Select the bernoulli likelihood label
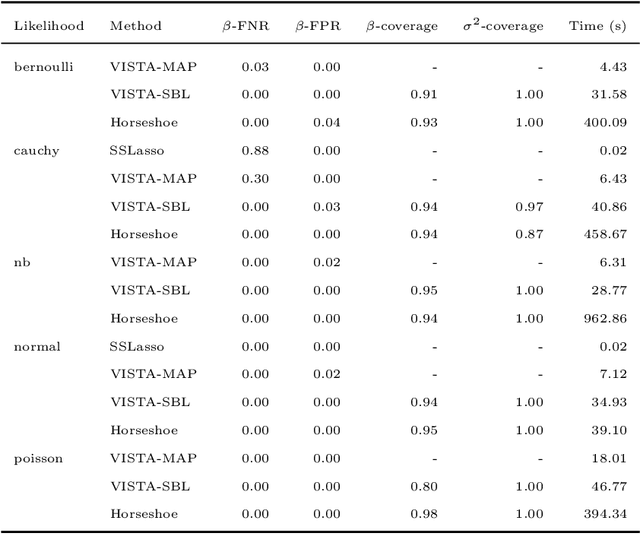Image resolution: width=640 pixels, height=534 pixels. (x=40, y=67)
